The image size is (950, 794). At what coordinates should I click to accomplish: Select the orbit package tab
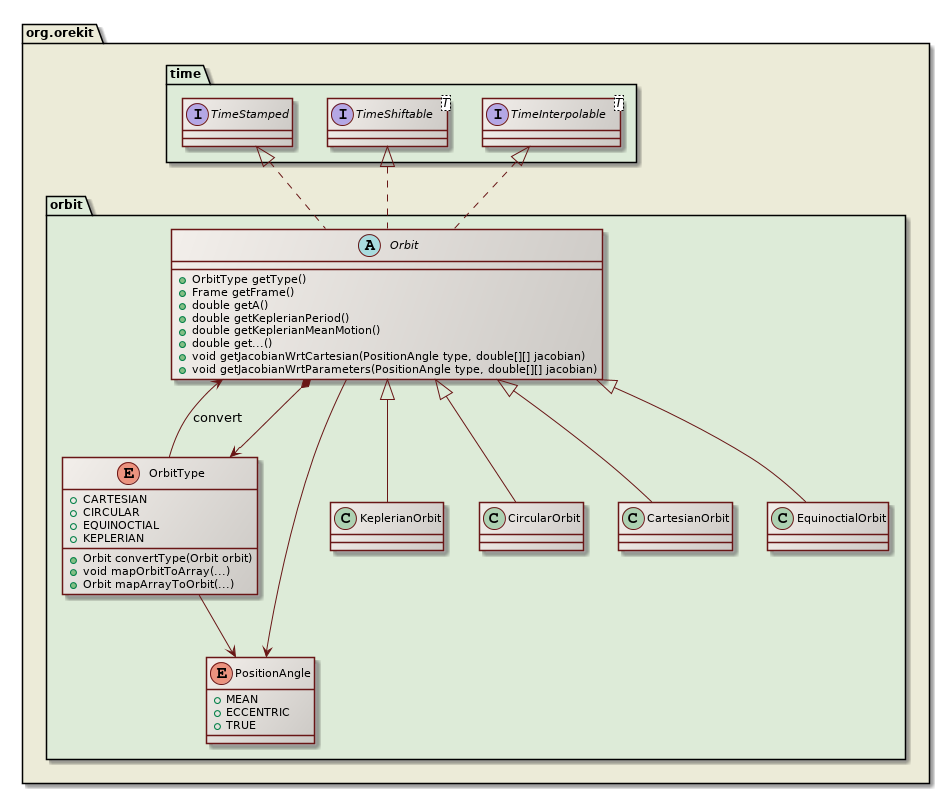coord(68,205)
